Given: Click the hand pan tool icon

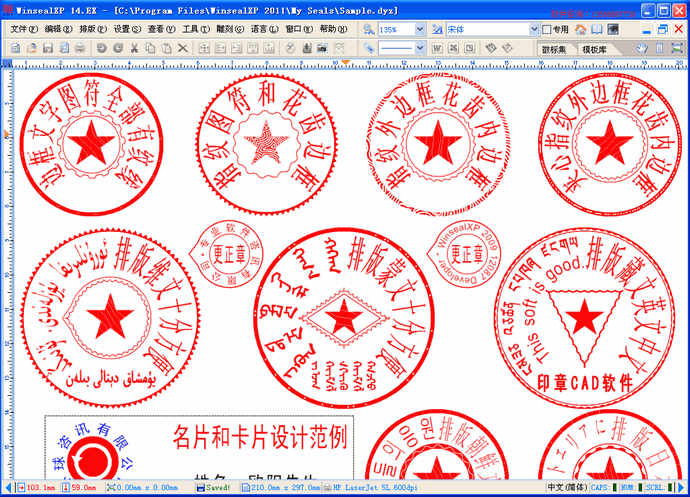Looking at the screenshot, I should [642, 48].
